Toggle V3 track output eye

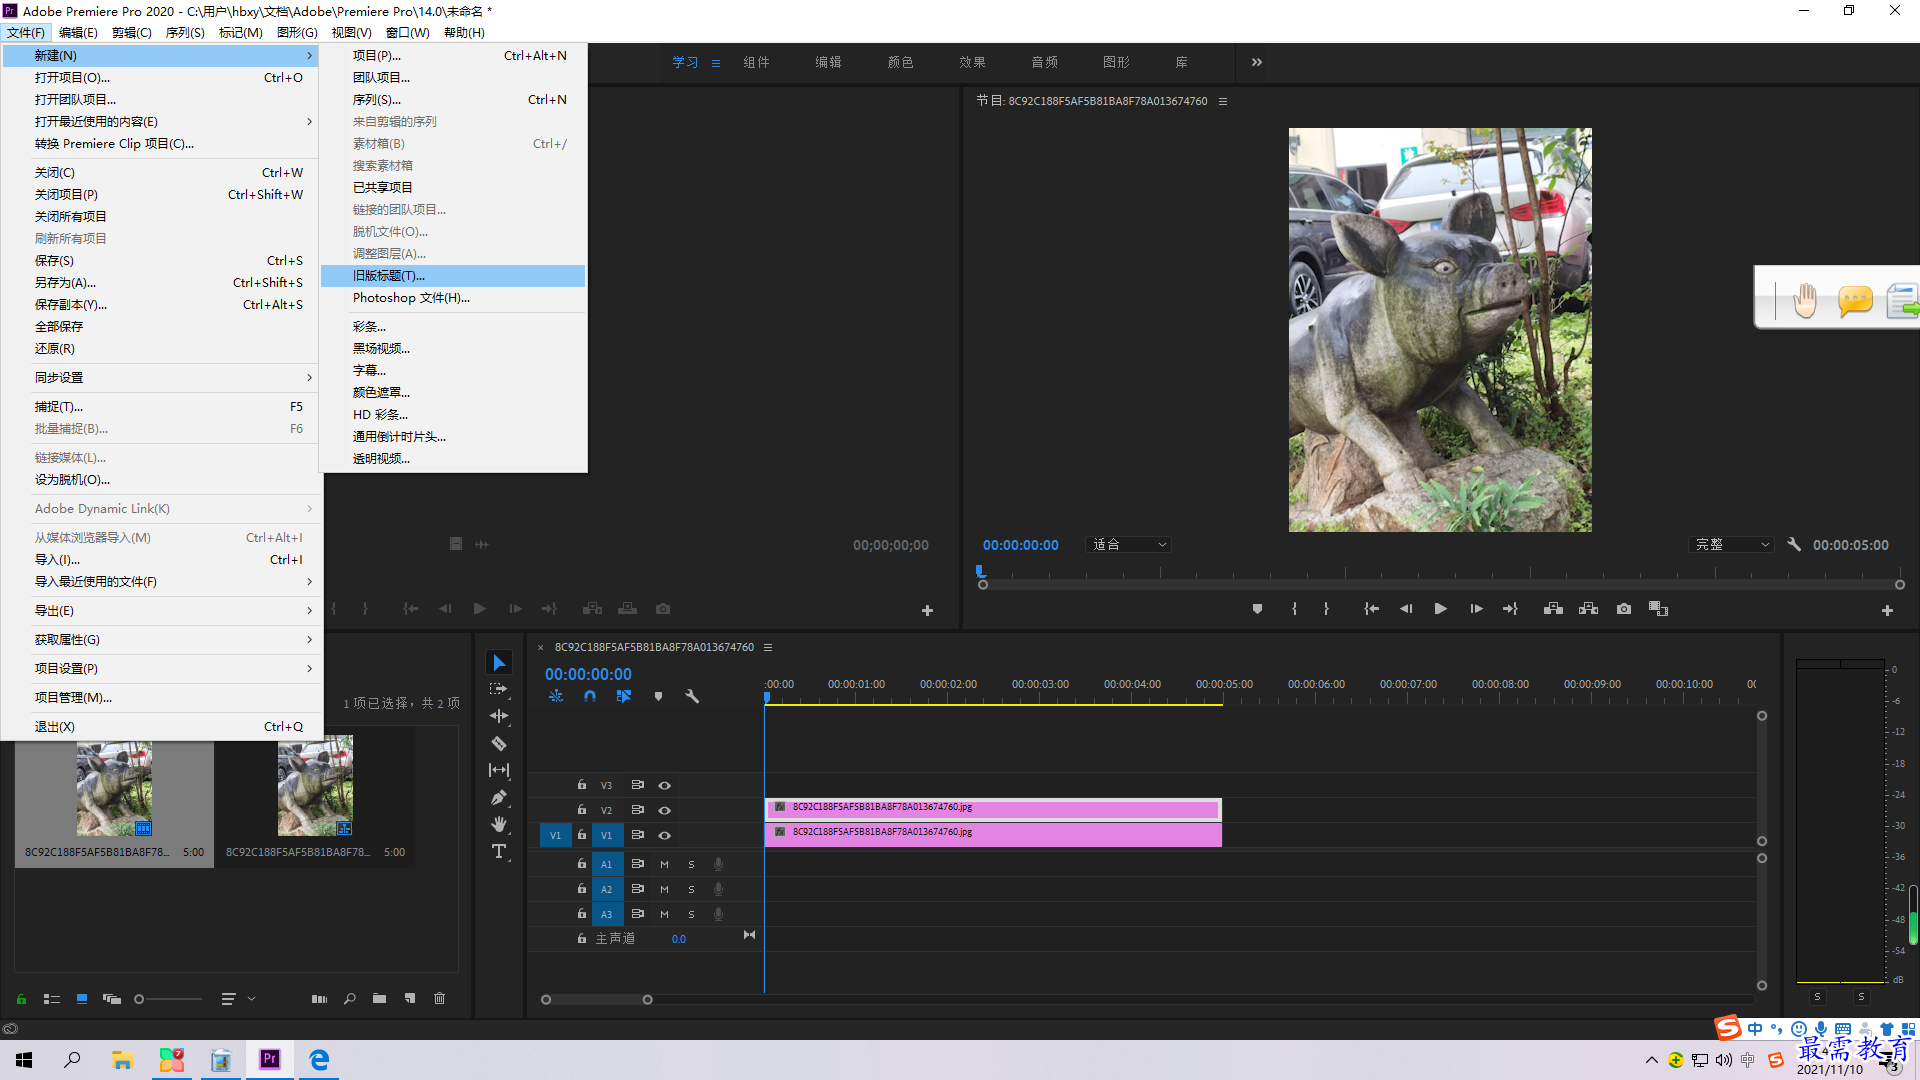click(664, 785)
